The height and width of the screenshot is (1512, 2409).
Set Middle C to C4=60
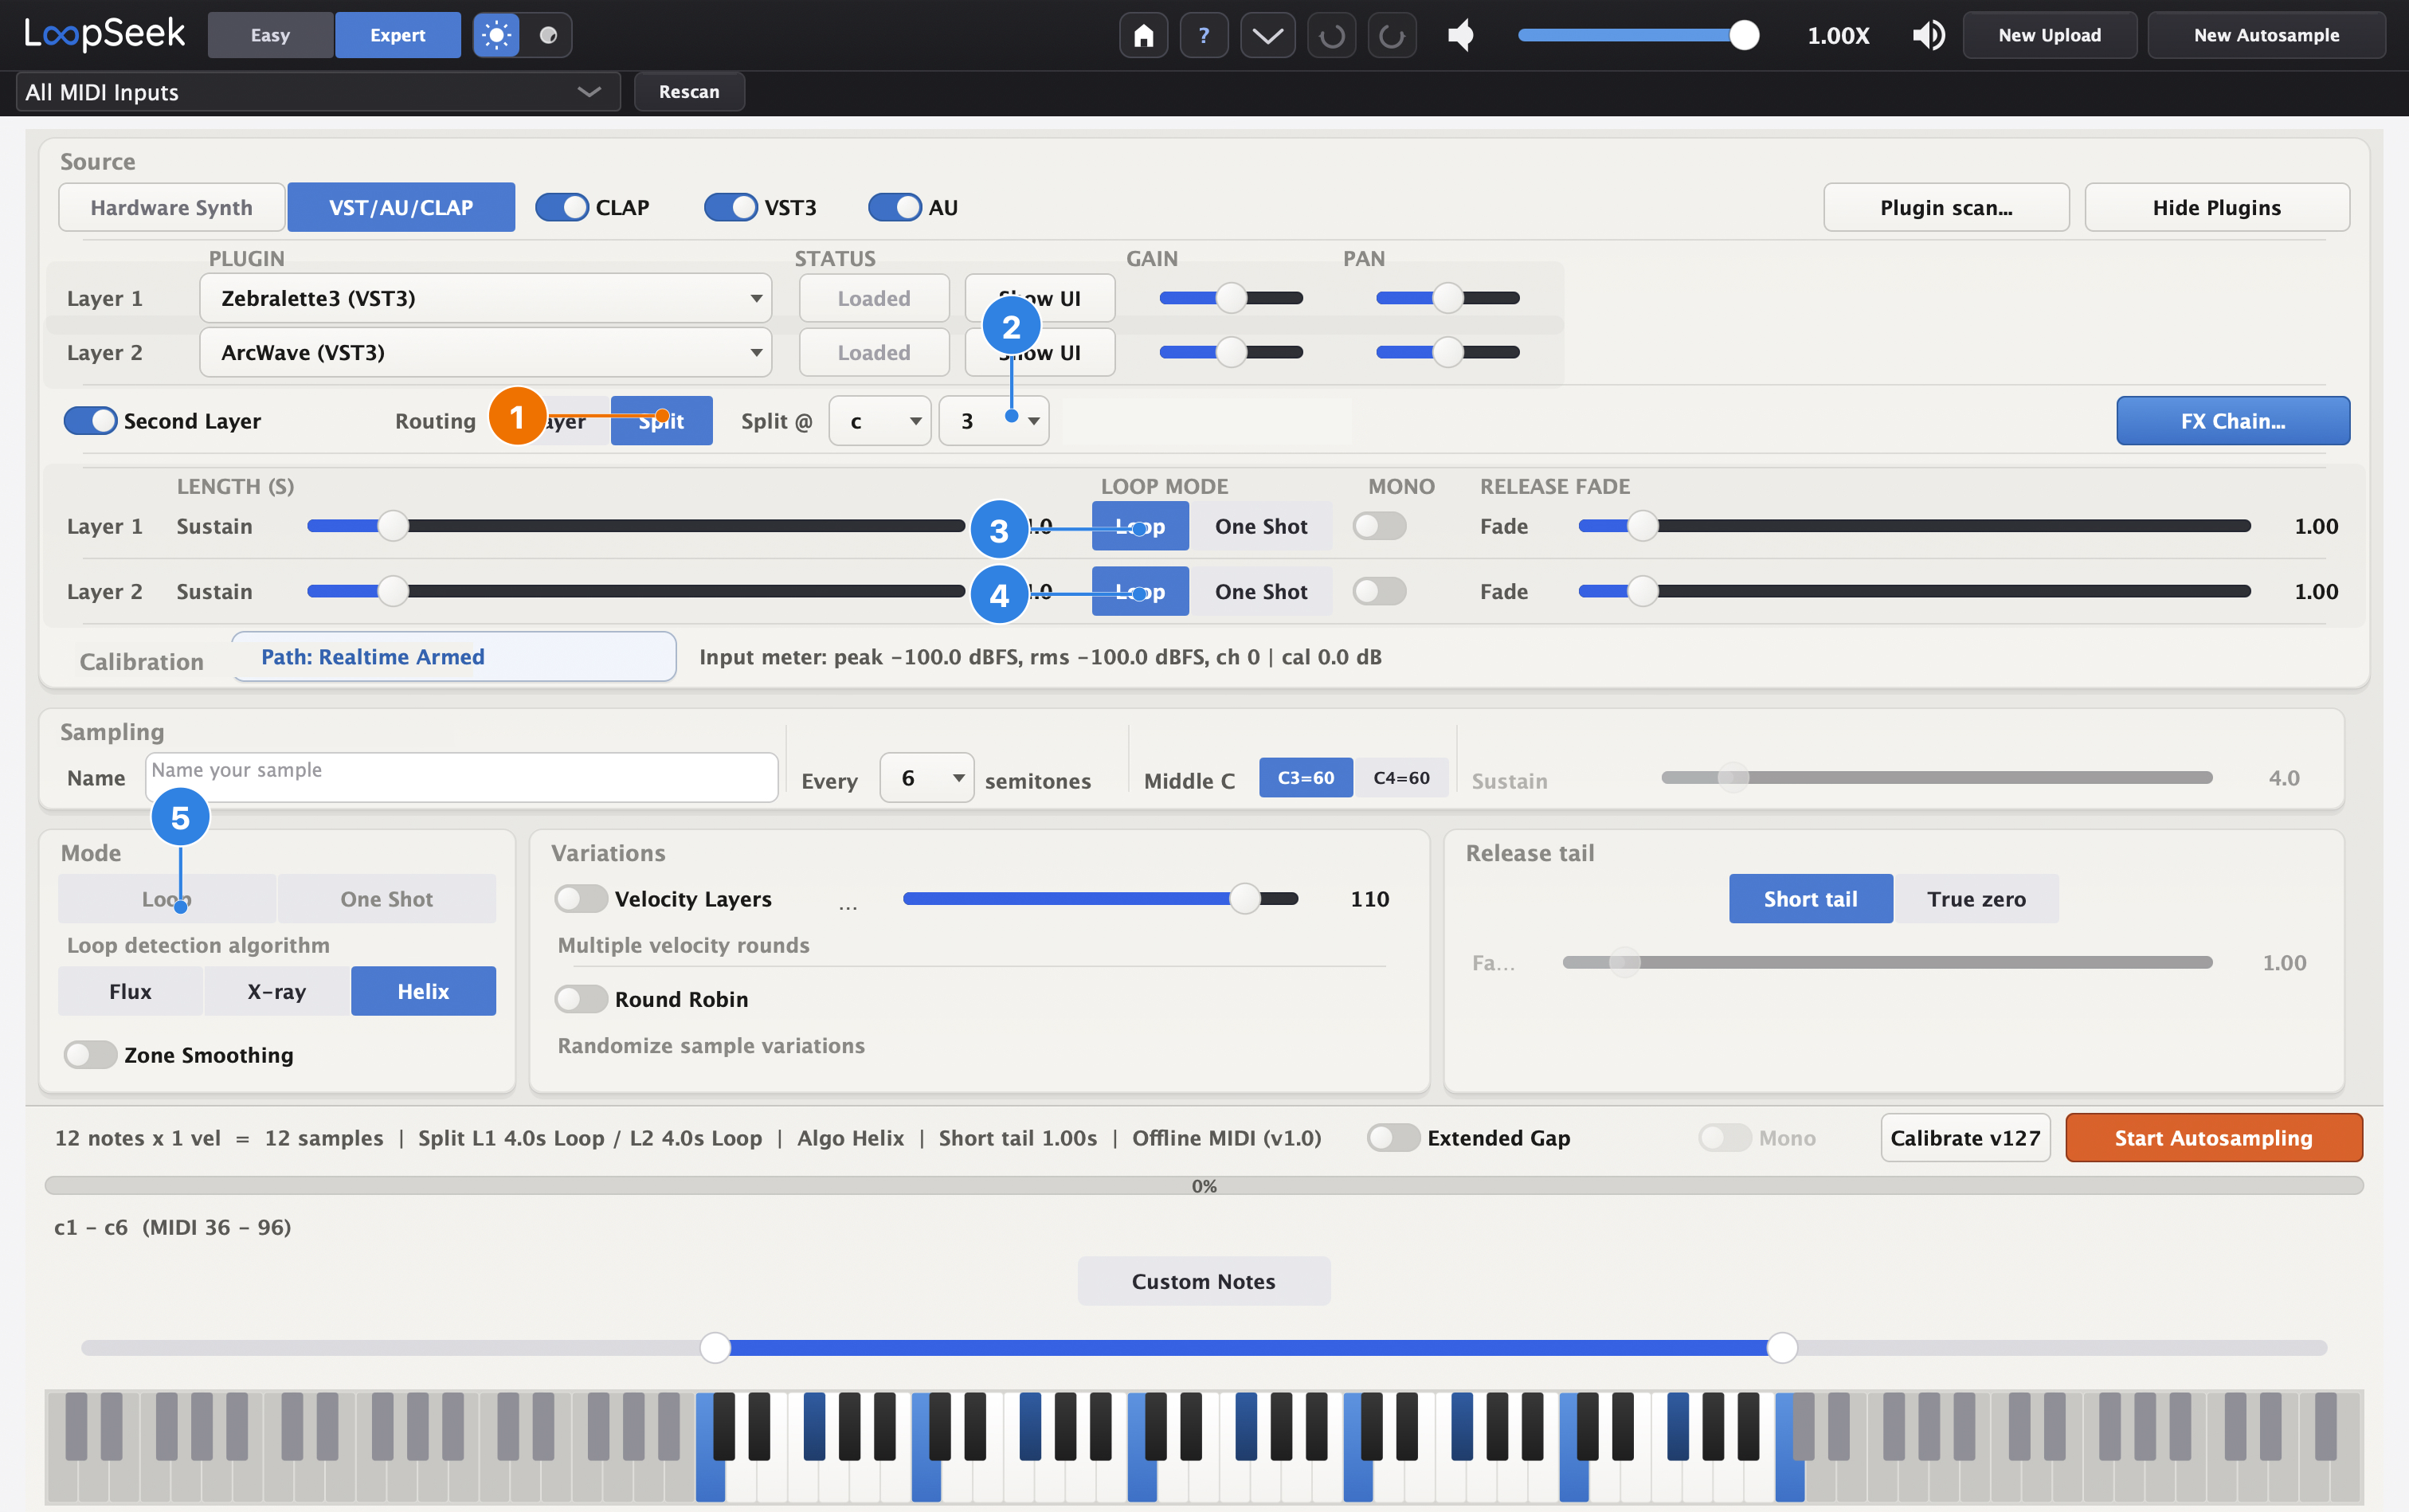pos(1401,778)
